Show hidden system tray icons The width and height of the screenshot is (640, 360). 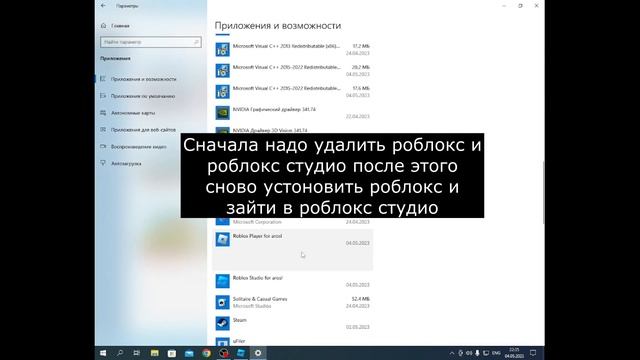click(x=451, y=353)
